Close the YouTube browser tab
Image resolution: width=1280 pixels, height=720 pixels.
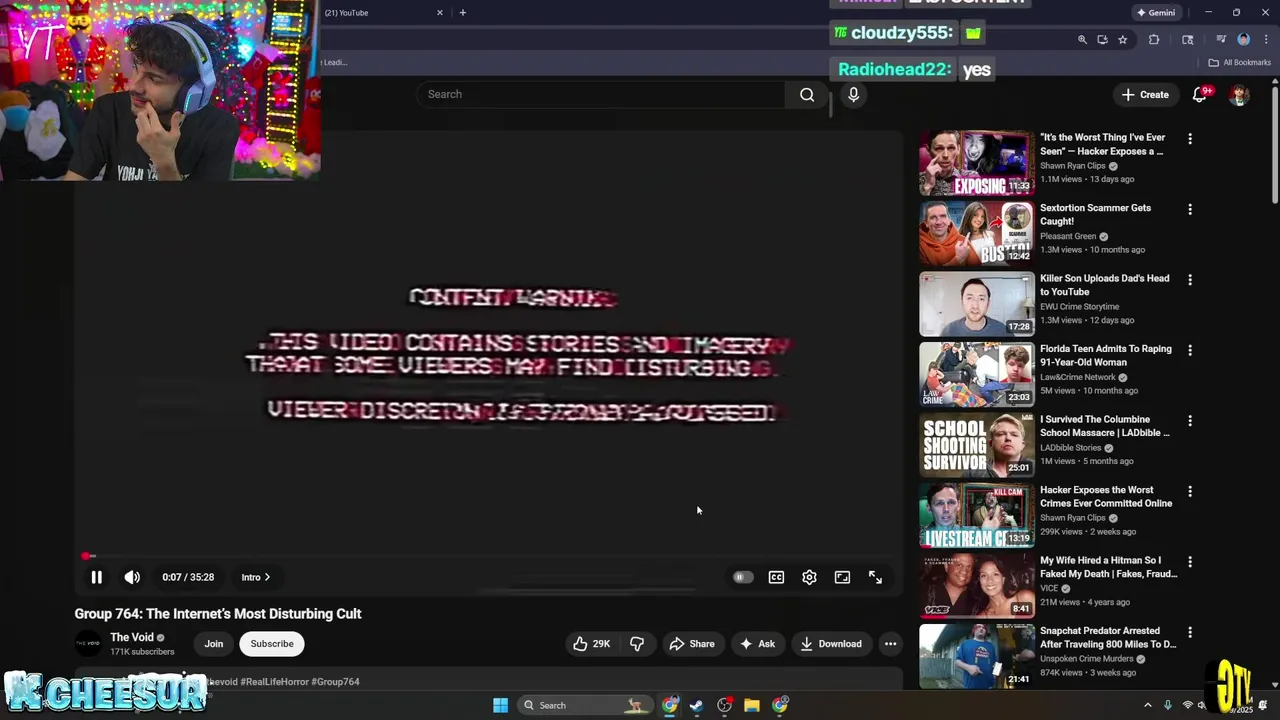pyautogui.click(x=439, y=13)
